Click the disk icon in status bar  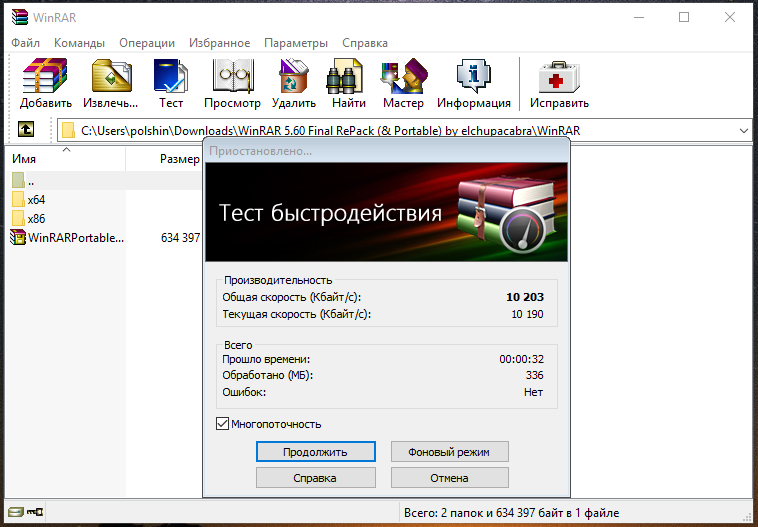[16, 512]
